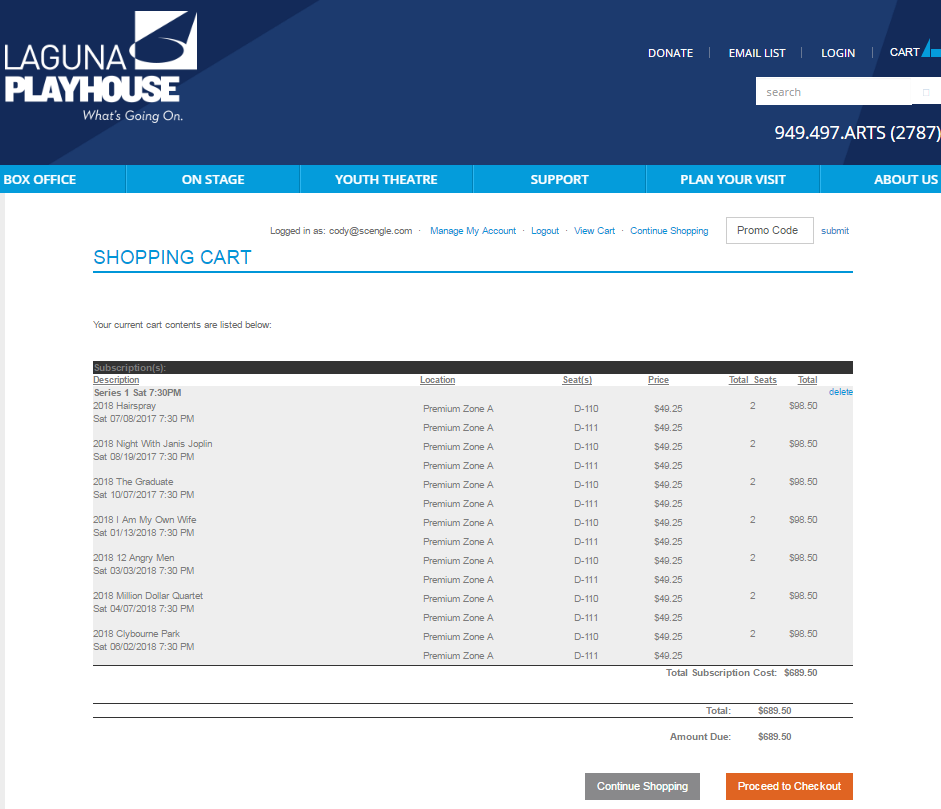Viewport: 941px width, 809px height.
Task: Submit the promo code
Action: [x=835, y=231]
